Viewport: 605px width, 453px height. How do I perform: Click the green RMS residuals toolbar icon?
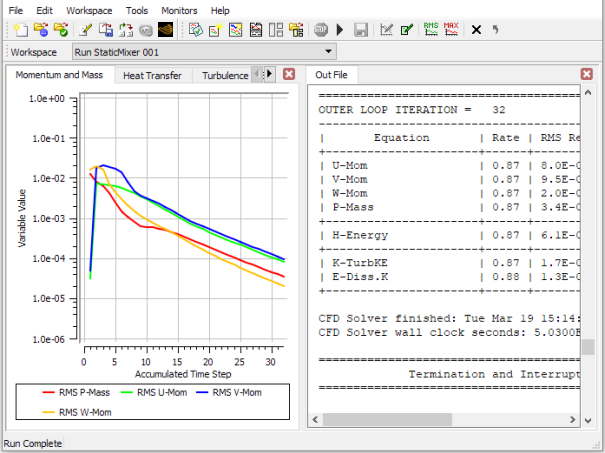431,30
